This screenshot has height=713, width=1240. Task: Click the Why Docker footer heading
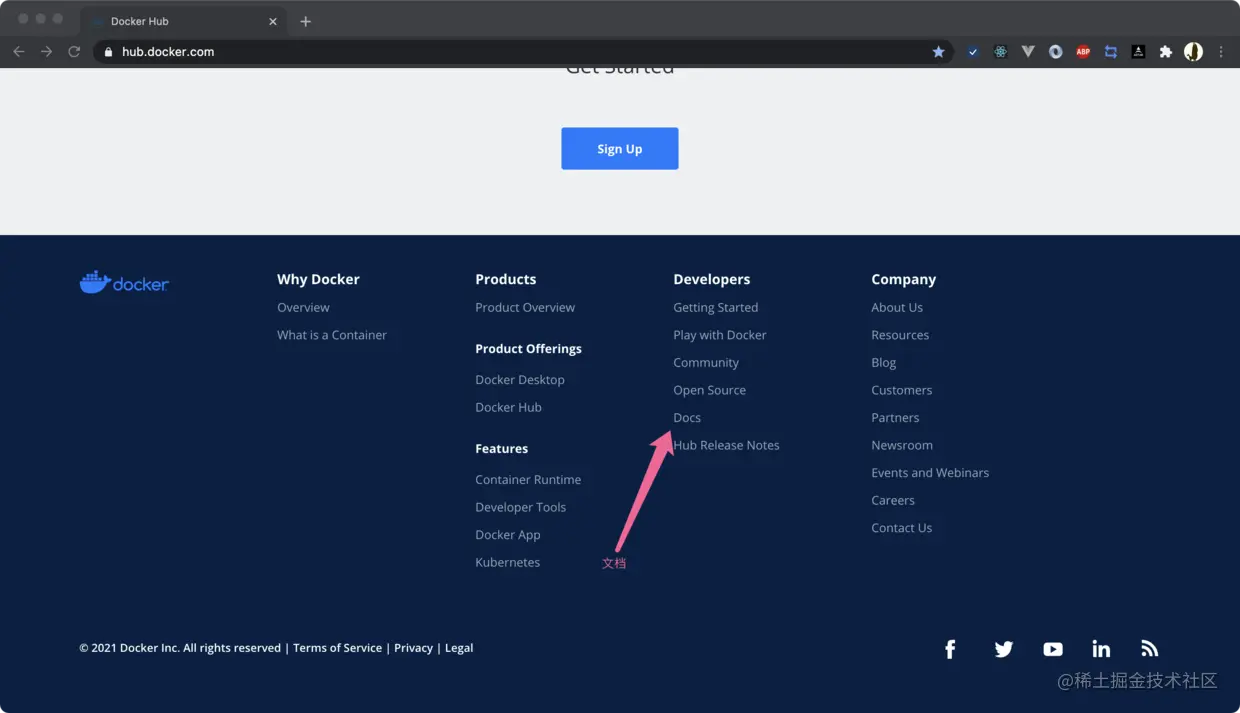[x=318, y=279]
